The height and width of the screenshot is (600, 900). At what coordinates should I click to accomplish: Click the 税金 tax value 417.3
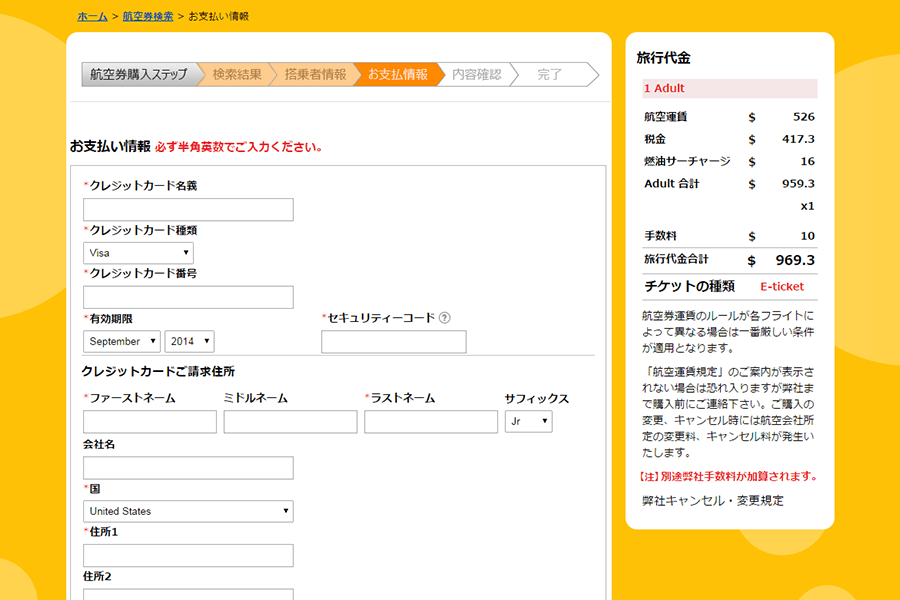pyautogui.click(x=798, y=139)
